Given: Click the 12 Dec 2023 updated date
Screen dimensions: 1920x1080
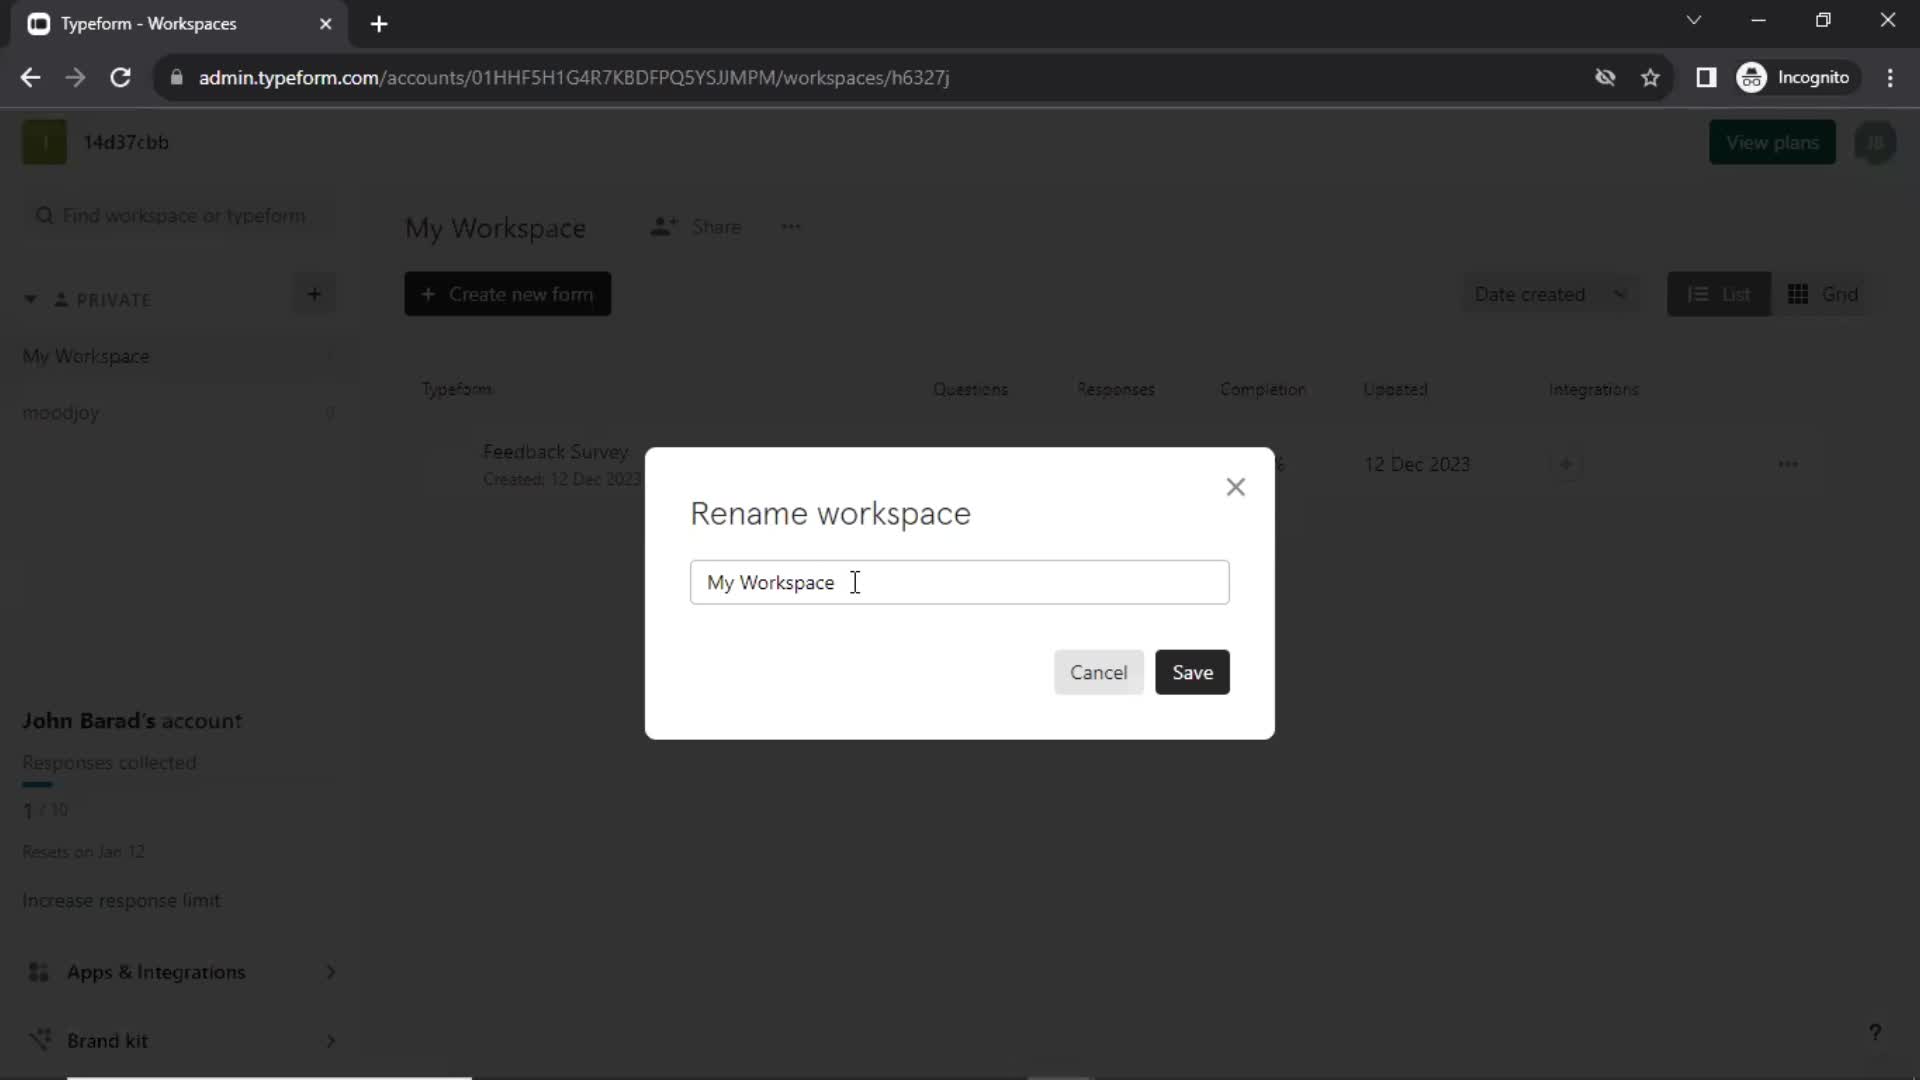Looking at the screenshot, I should point(1417,464).
